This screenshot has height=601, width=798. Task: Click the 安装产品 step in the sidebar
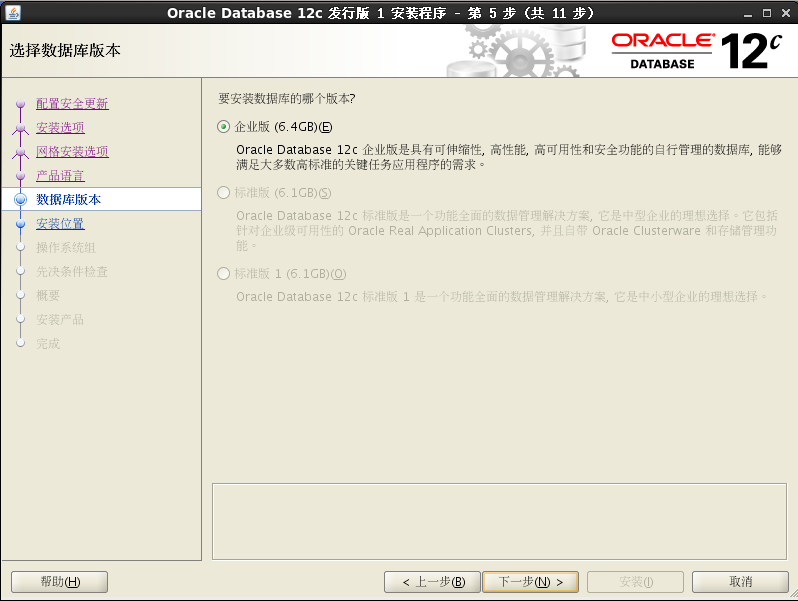pyautogui.click(x=60, y=320)
